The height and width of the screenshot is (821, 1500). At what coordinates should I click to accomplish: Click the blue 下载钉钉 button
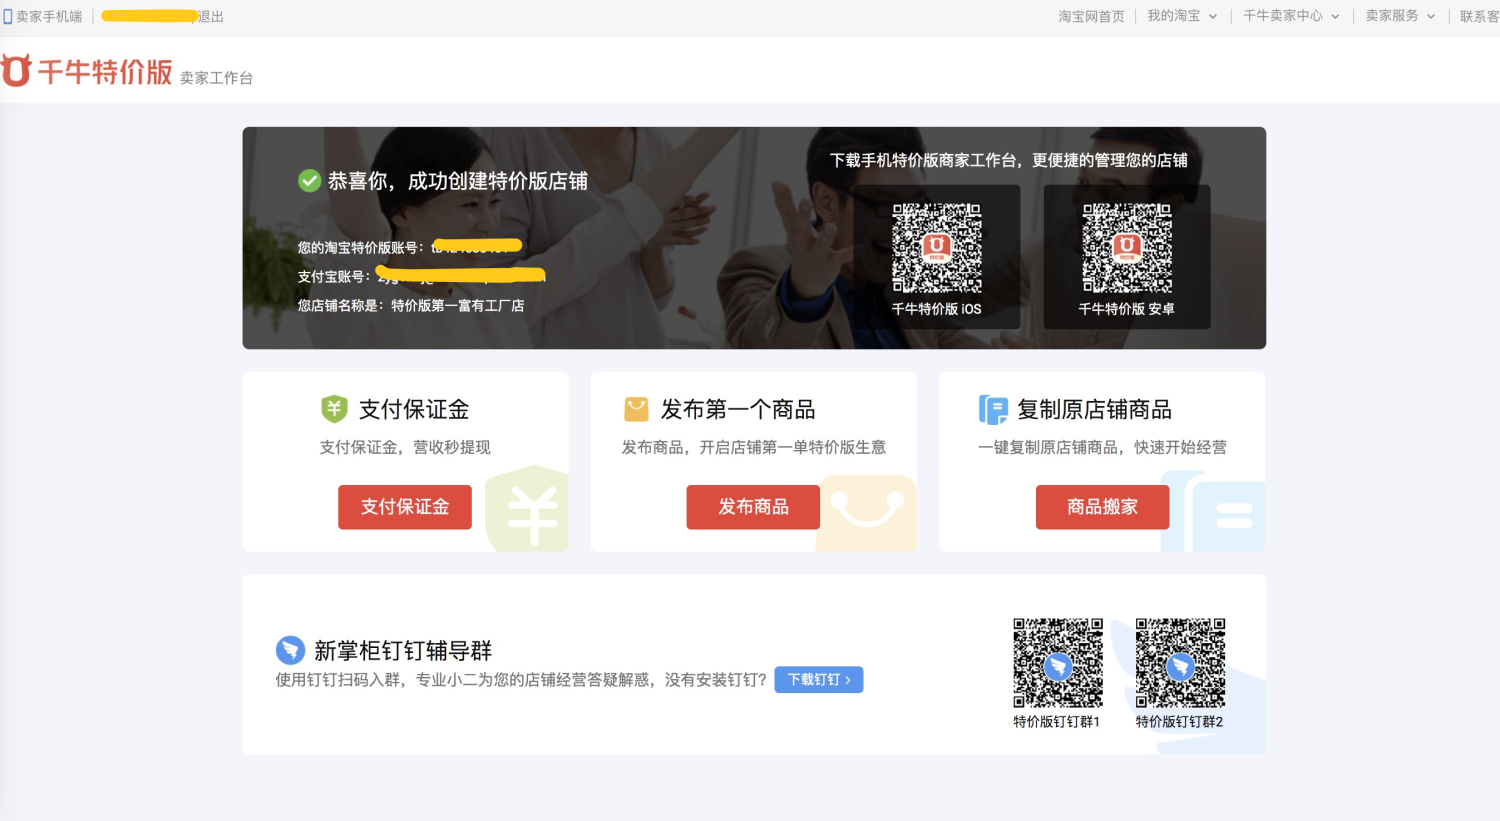click(x=819, y=680)
